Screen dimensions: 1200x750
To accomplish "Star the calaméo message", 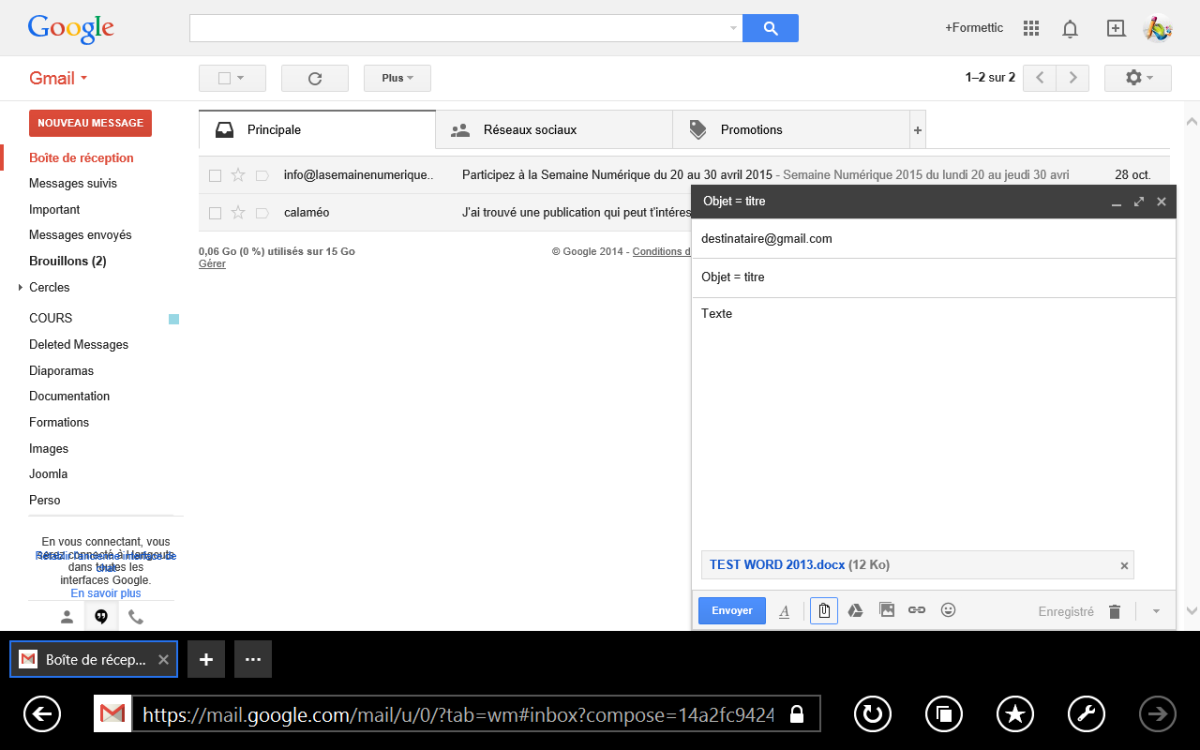I will [x=238, y=213].
